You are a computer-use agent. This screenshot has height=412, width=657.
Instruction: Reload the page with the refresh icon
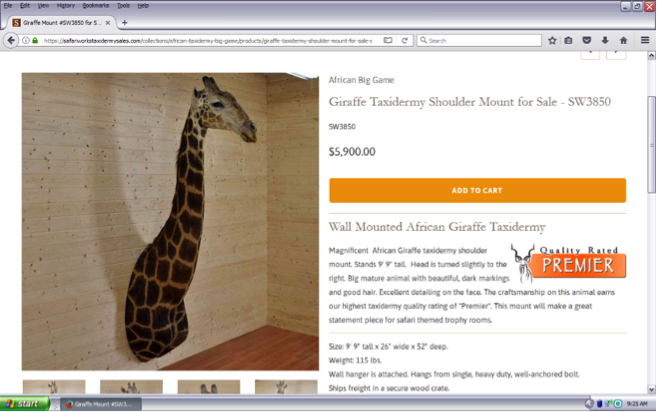coord(404,41)
